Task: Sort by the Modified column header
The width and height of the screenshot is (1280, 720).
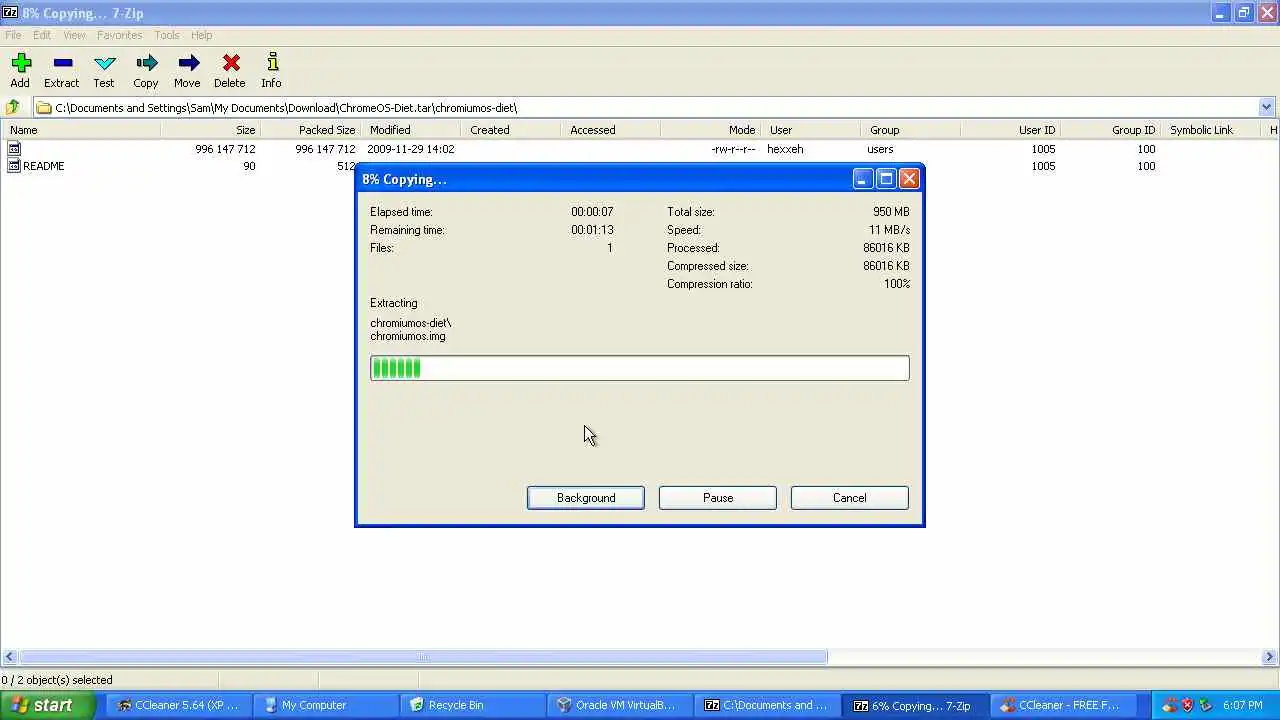Action: (x=410, y=130)
